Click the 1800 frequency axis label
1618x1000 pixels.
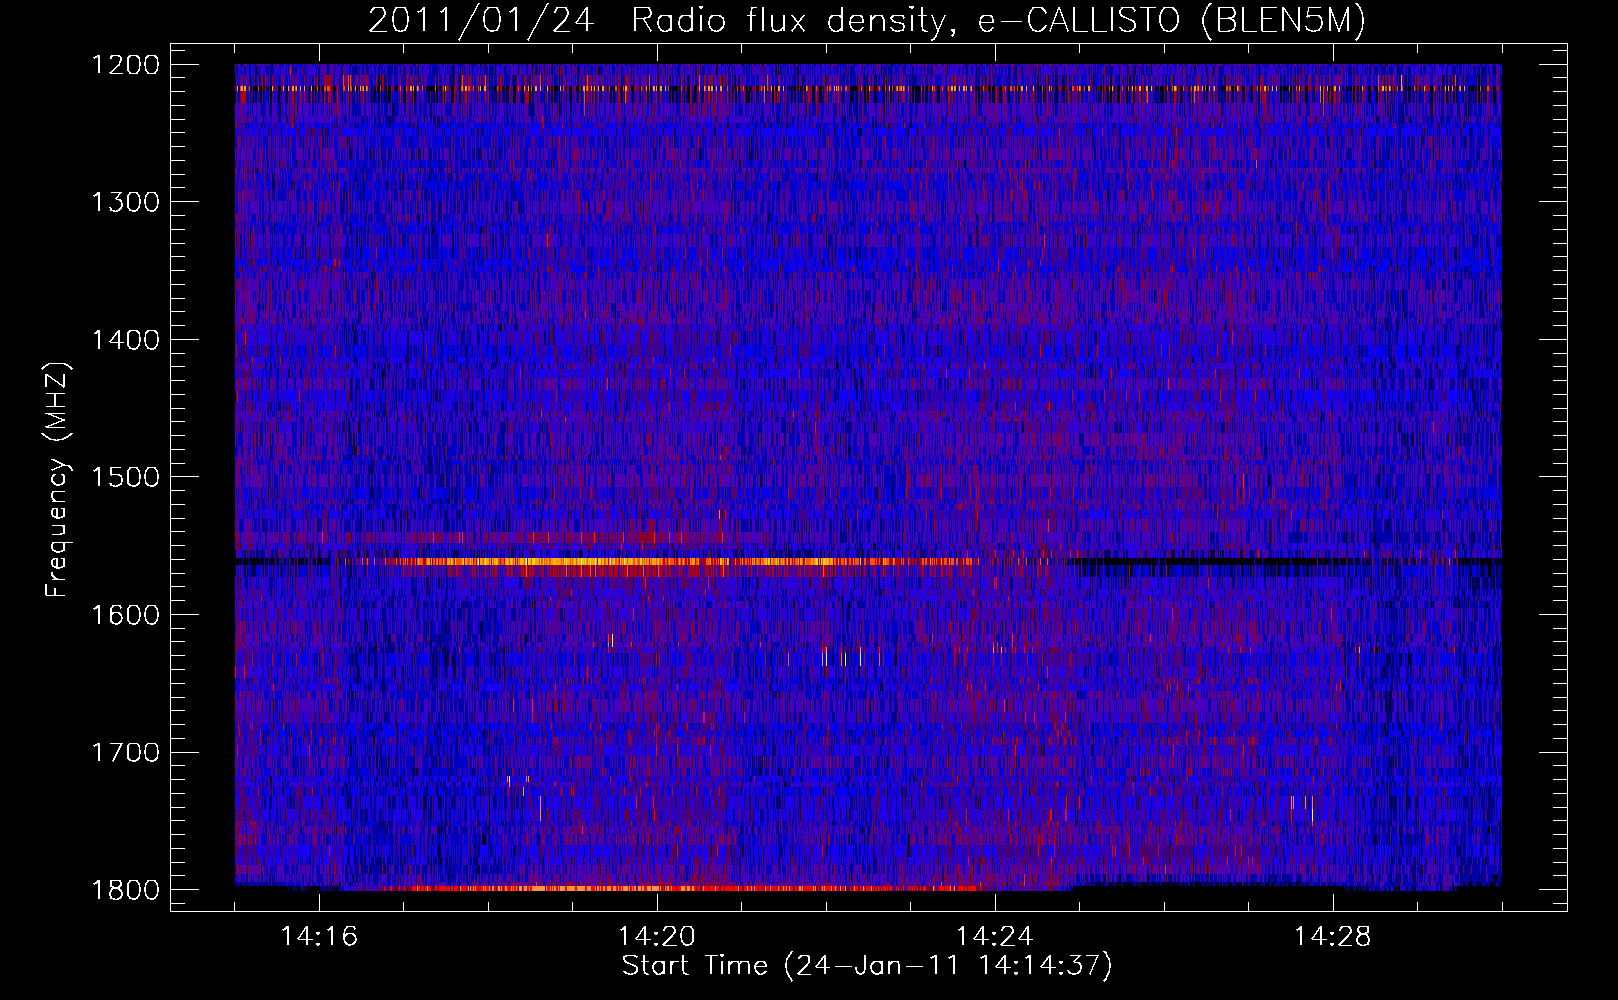[x=125, y=889]
